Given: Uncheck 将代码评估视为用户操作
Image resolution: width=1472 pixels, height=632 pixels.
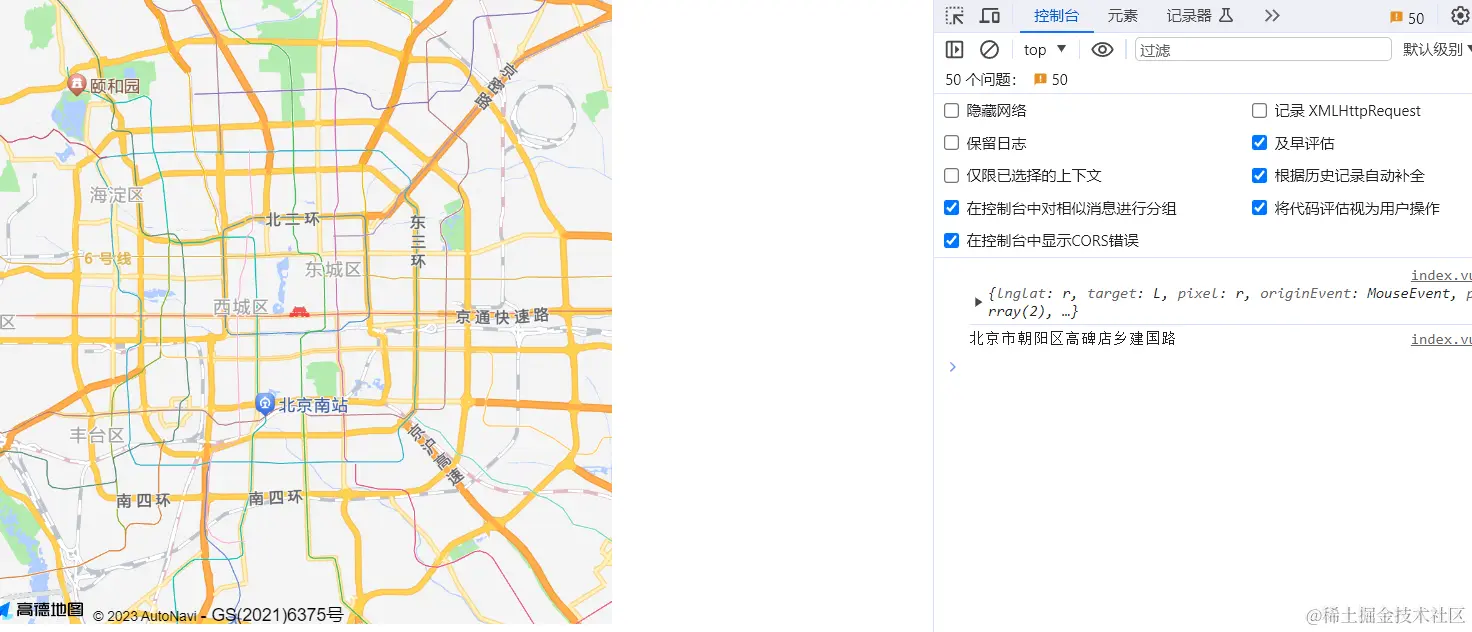Looking at the screenshot, I should coord(1259,208).
